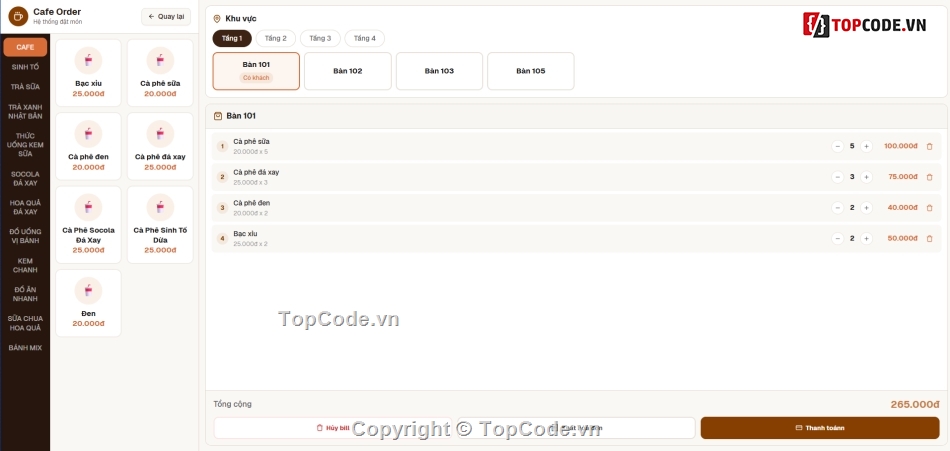The height and width of the screenshot is (451, 950).
Task: Increase Cà phê đen quantity with plus
Action: point(866,208)
